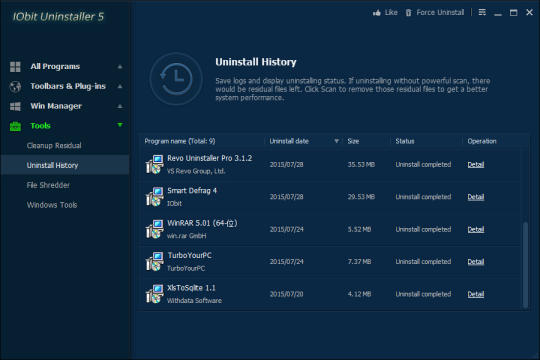Click the Smart Defrag 4 program icon
The image size is (540, 360).
pyautogui.click(x=155, y=197)
